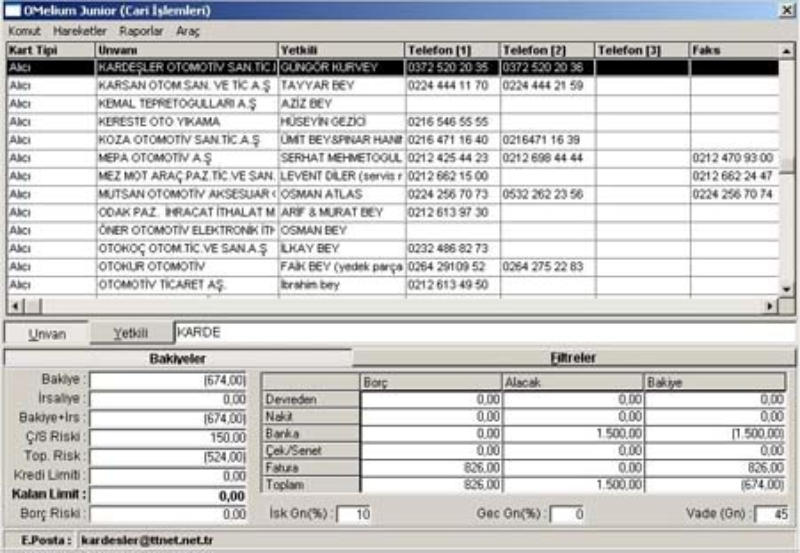Image resolution: width=800 pixels, height=553 pixels.
Task: Click the Bakiye value field
Action: point(168,380)
